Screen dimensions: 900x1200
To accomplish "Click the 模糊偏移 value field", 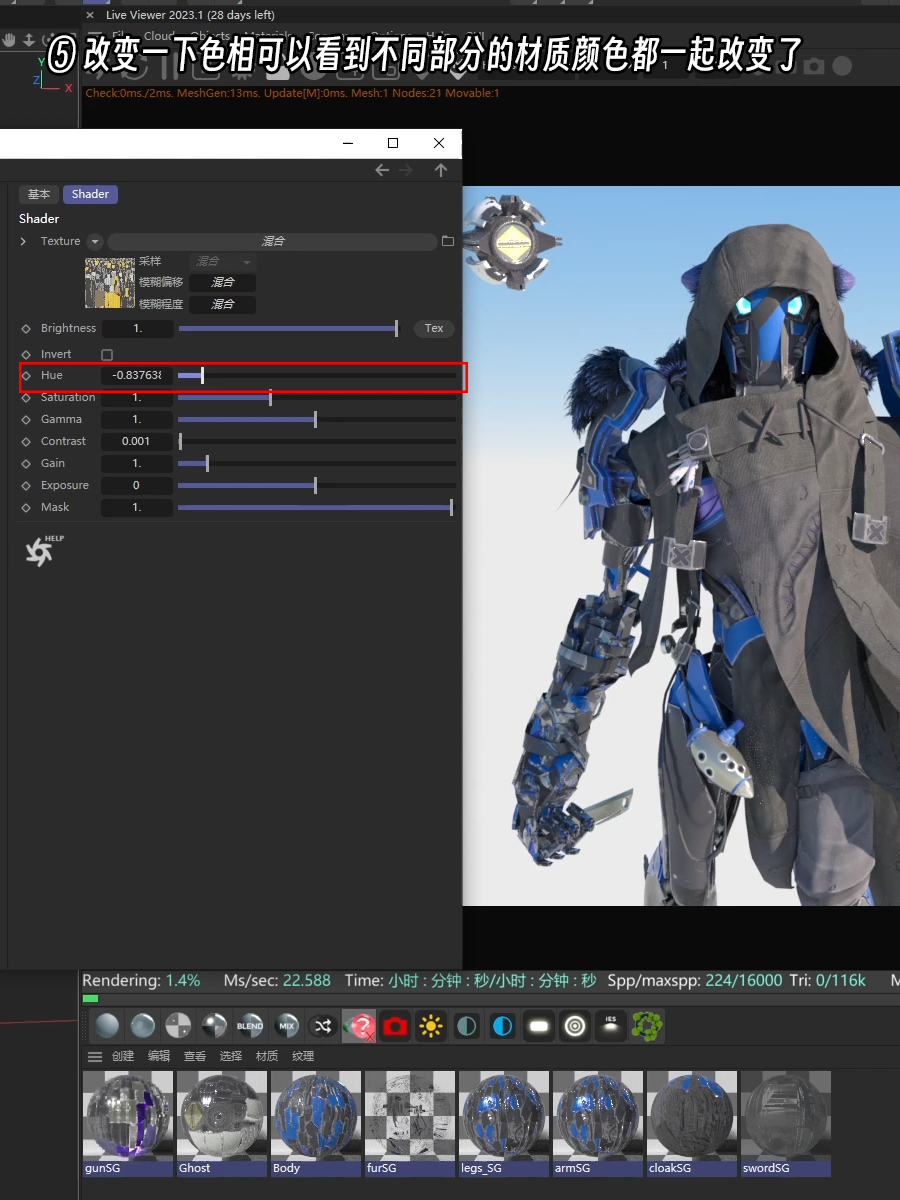I will tap(222, 283).
